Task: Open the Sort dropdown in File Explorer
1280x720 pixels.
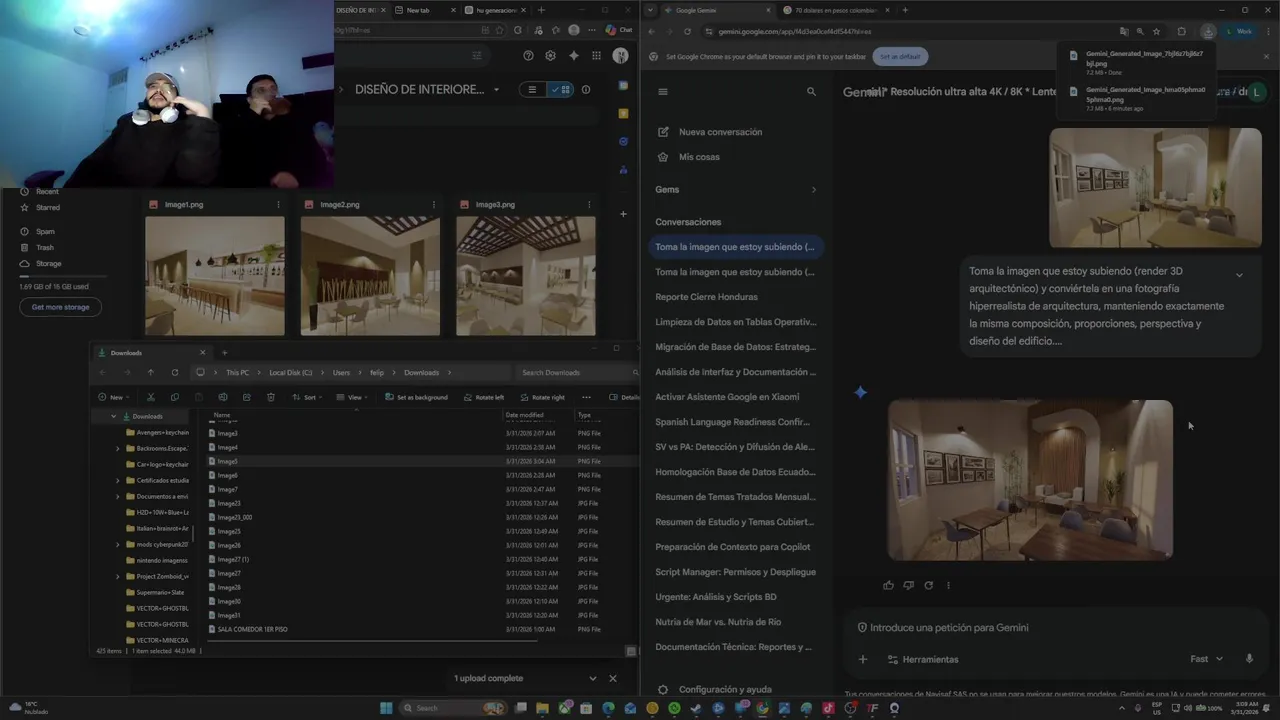Action: 308,397
